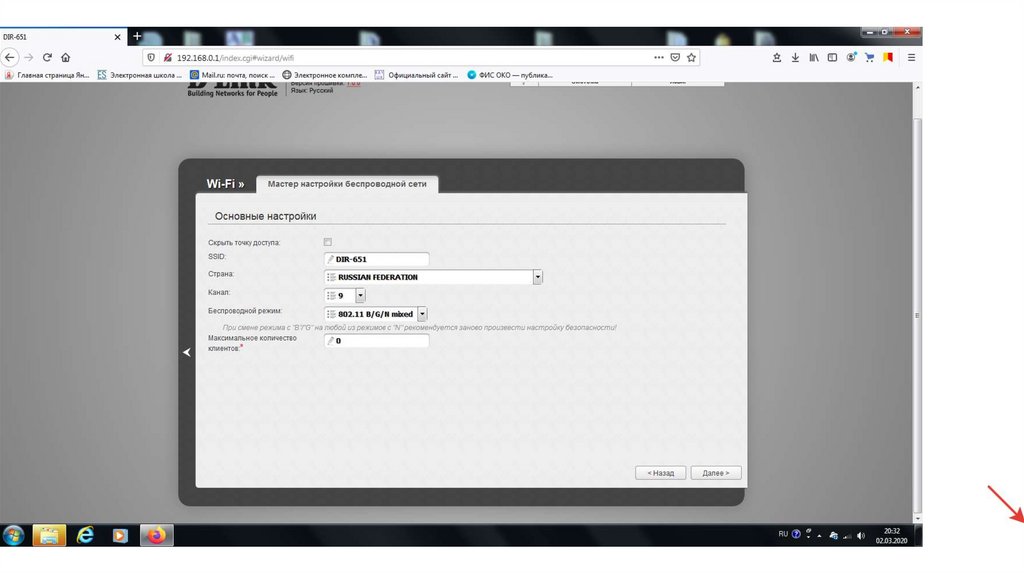Click the left collapse arrow on panel

click(x=187, y=352)
